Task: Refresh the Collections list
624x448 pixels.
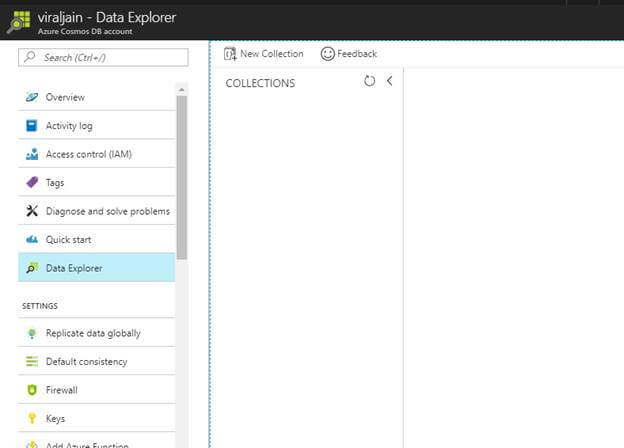Action: pos(369,81)
